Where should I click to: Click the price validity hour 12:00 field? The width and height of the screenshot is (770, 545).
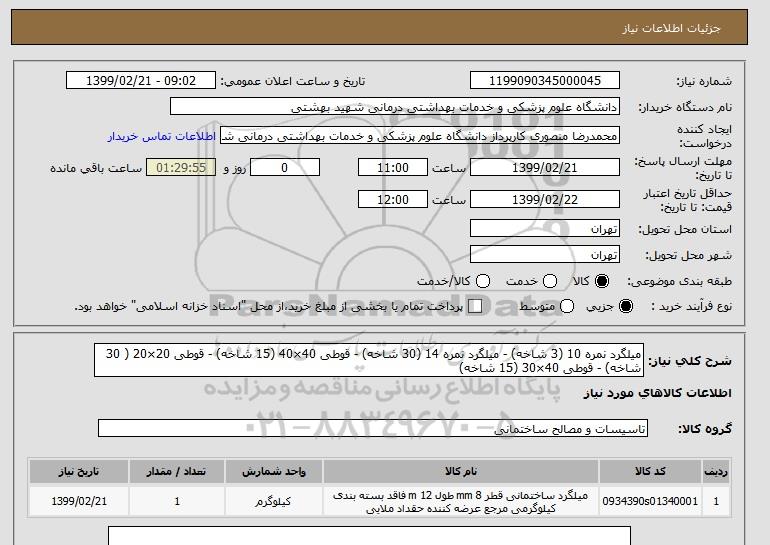click(x=393, y=199)
